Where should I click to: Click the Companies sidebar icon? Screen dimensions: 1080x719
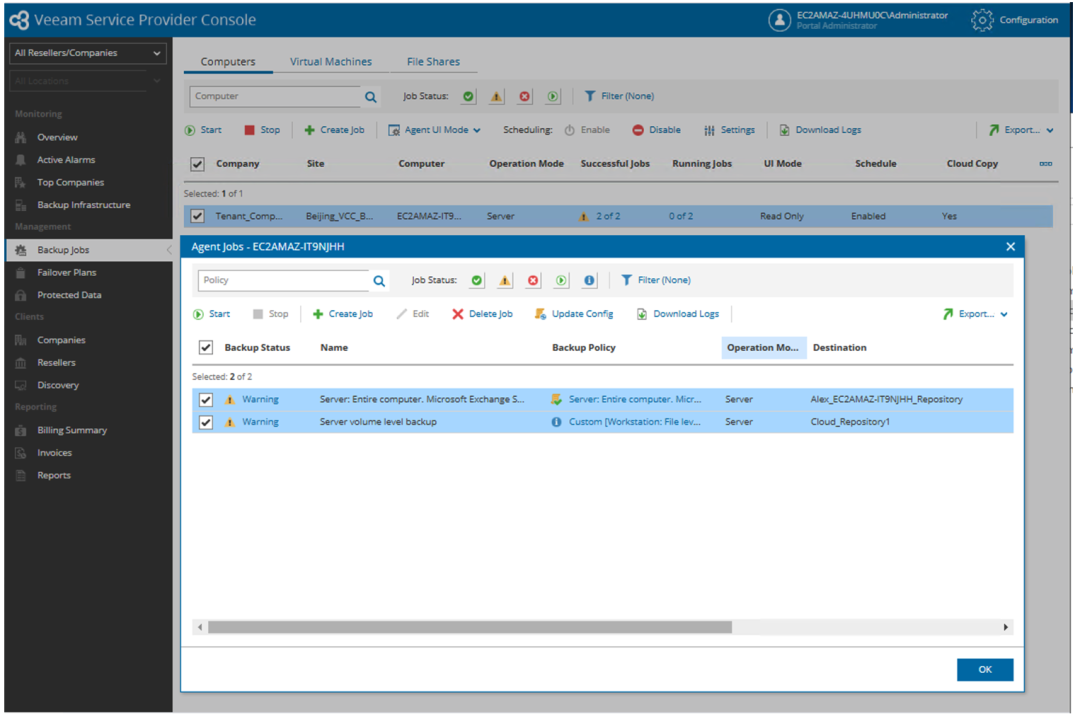21,340
